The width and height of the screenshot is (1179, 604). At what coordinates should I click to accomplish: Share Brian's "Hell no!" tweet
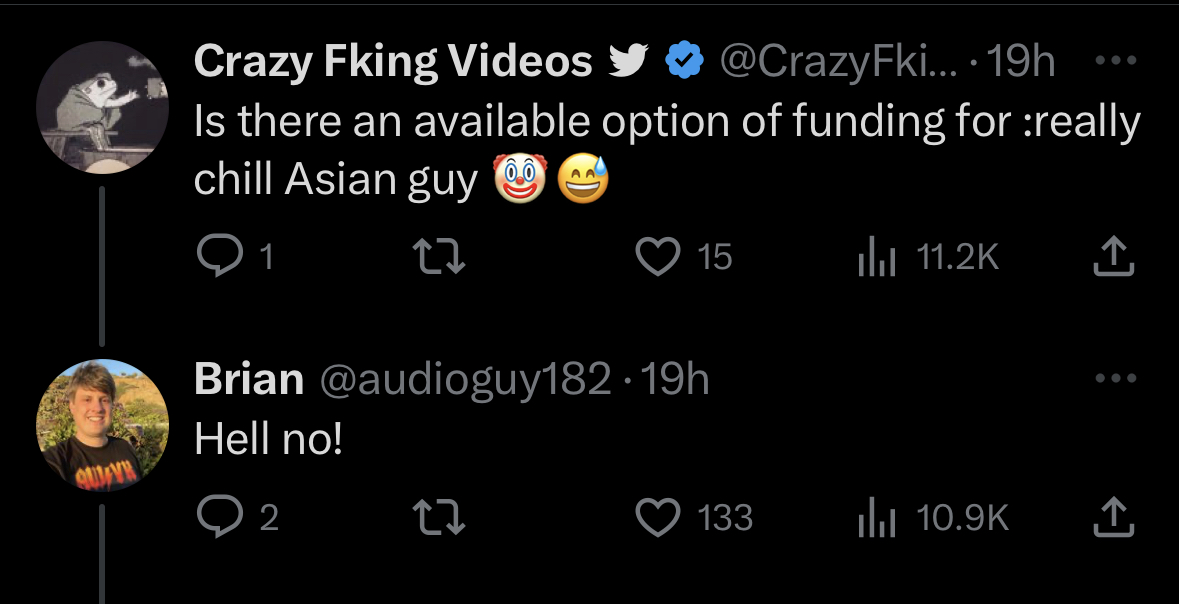coord(1114,517)
